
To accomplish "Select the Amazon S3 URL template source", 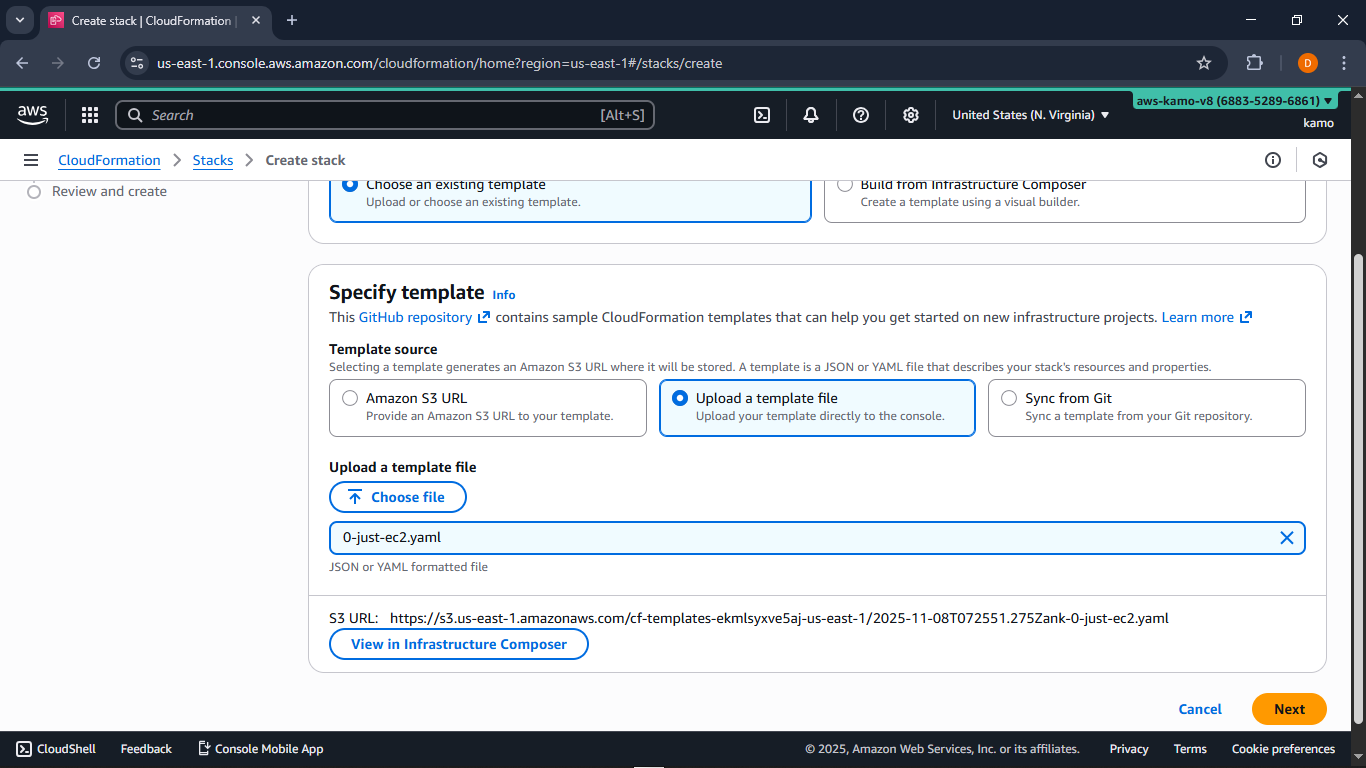I will 351,398.
